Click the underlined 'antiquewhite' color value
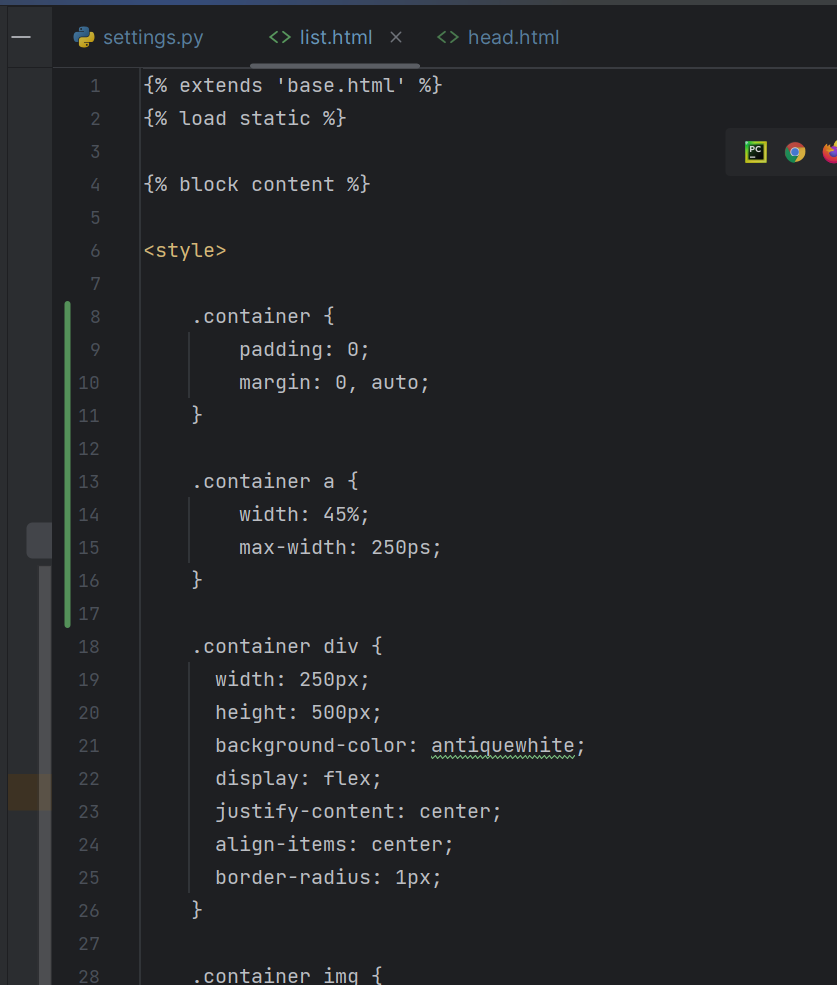The width and height of the screenshot is (837, 985). pyautogui.click(x=503, y=746)
